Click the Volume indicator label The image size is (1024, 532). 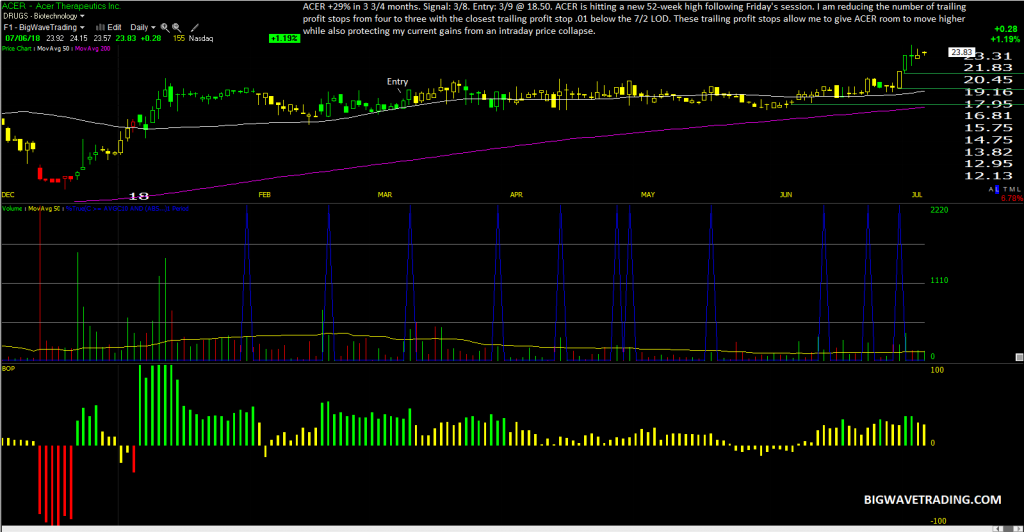click(12, 209)
